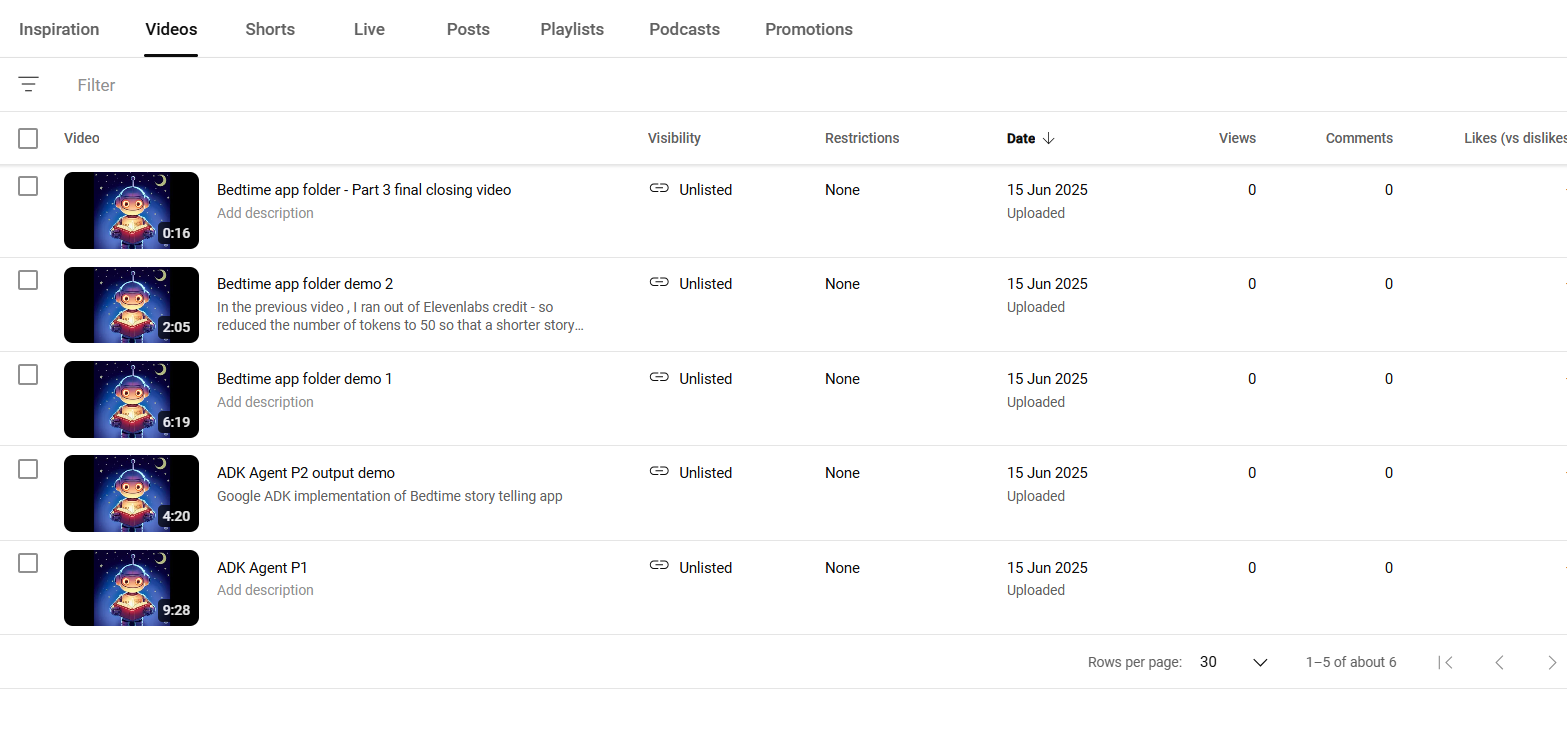
Task: Go to previous page arrow
Action: [x=1499, y=662]
